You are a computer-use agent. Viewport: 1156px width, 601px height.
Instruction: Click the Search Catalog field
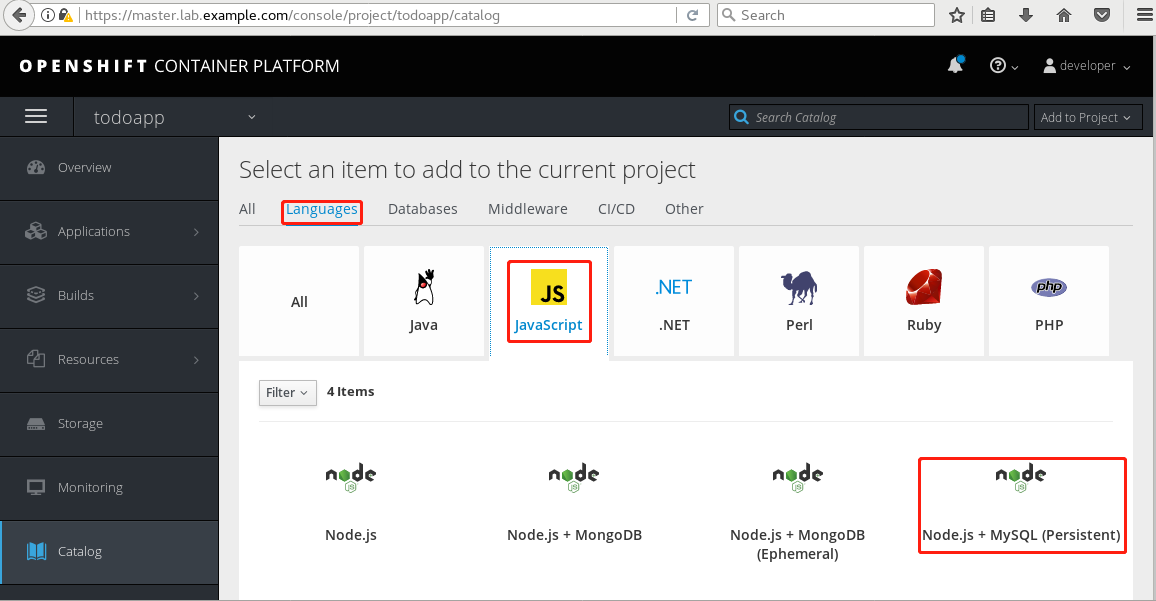point(879,117)
